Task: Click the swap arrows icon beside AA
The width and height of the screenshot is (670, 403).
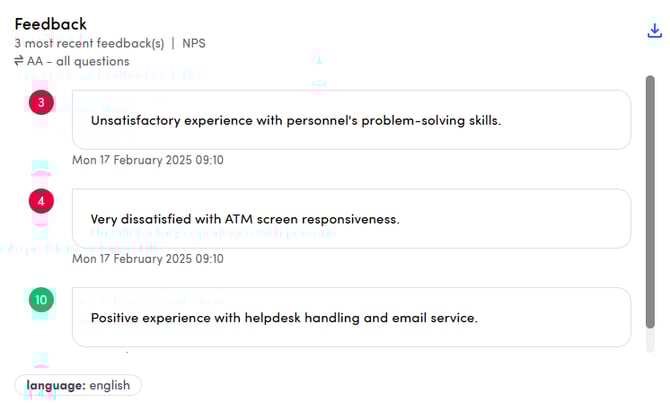Action: coord(19,61)
